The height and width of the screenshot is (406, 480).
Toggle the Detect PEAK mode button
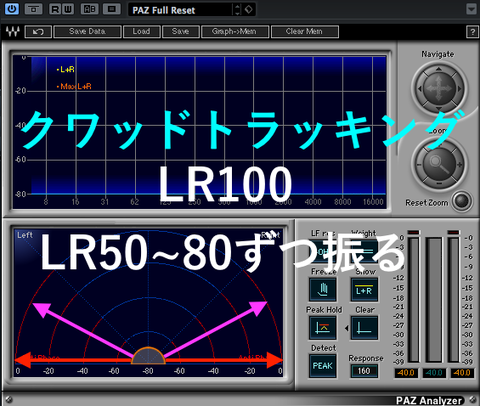pos(323,366)
